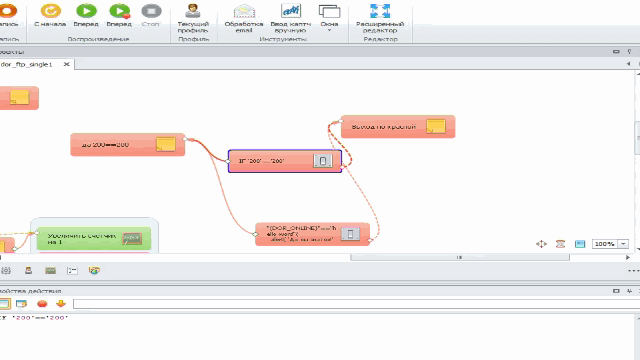
Task: Open 'Расширенный редактор' advanced editor
Action: point(380,18)
